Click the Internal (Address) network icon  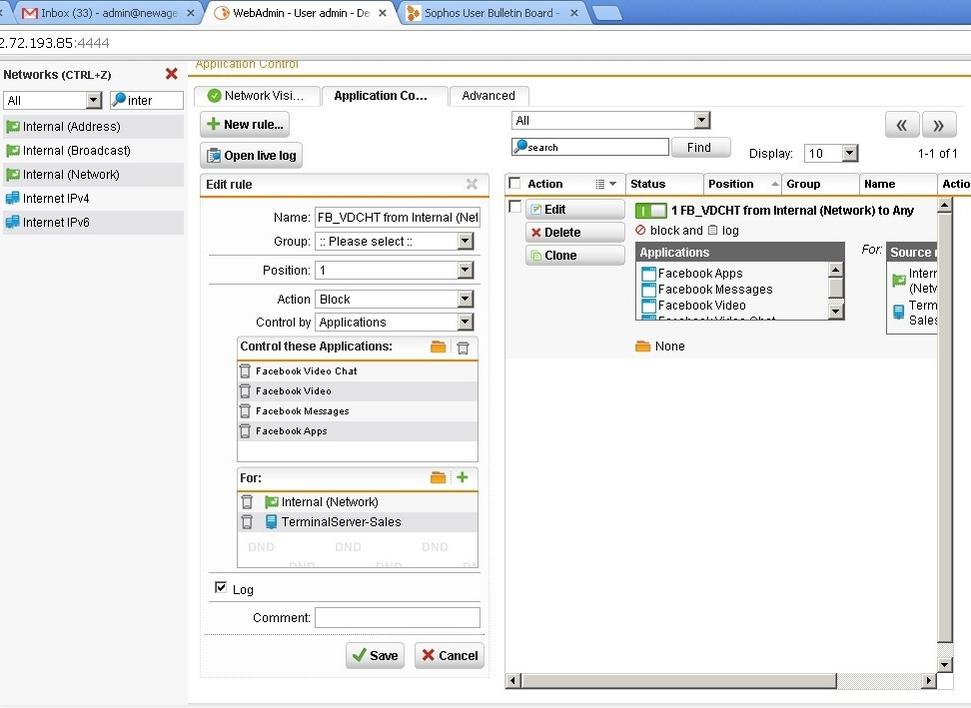(12, 126)
